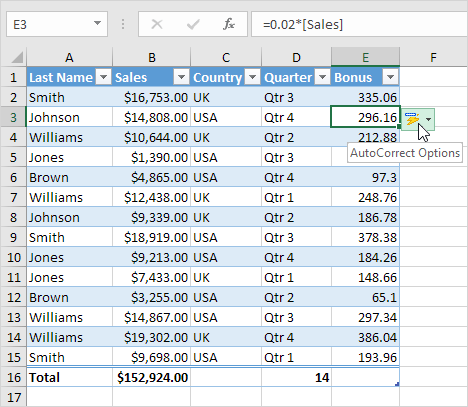Click the formula bar with =0.02*[Sales]
Screen dimensions: 468x407
[359, 24]
